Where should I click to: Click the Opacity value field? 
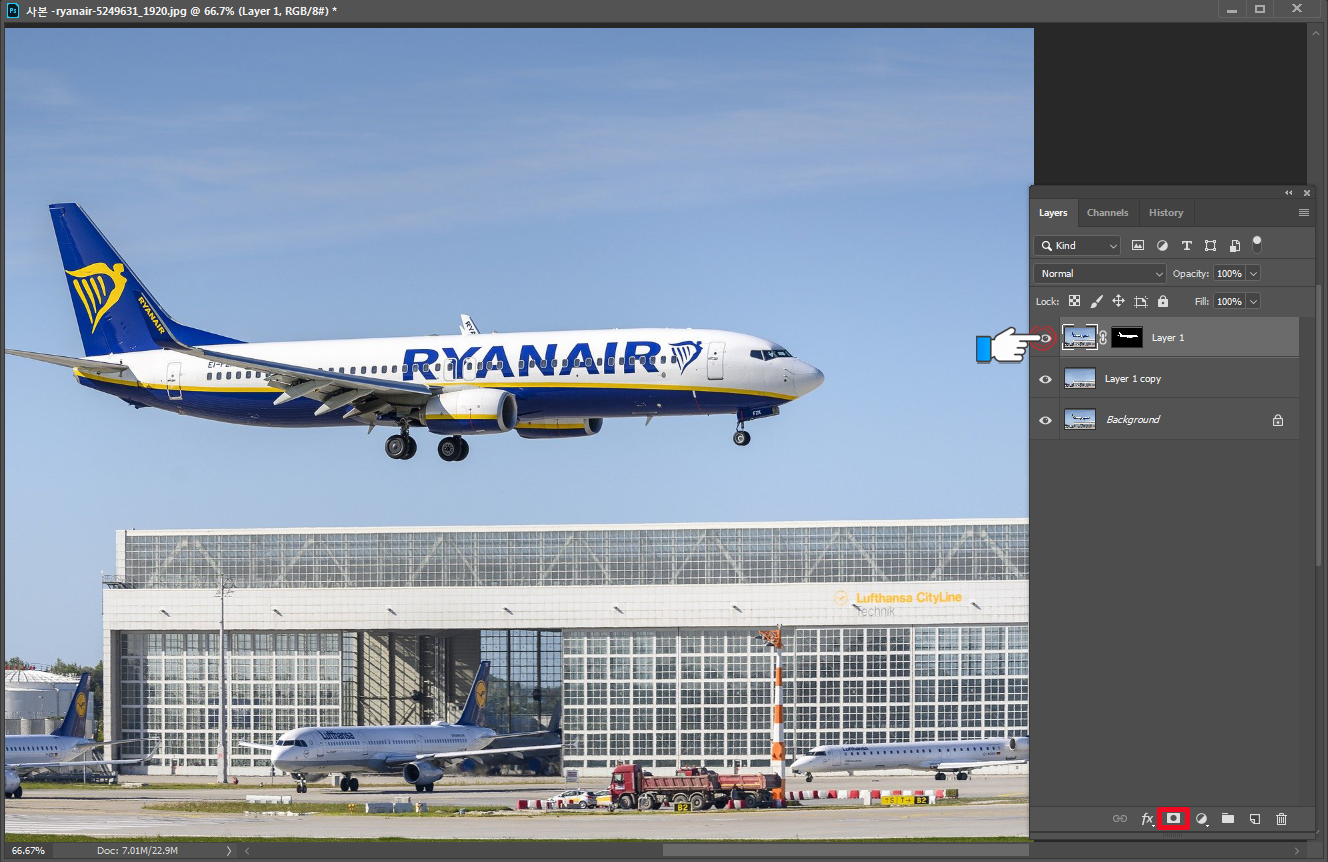[x=1229, y=273]
